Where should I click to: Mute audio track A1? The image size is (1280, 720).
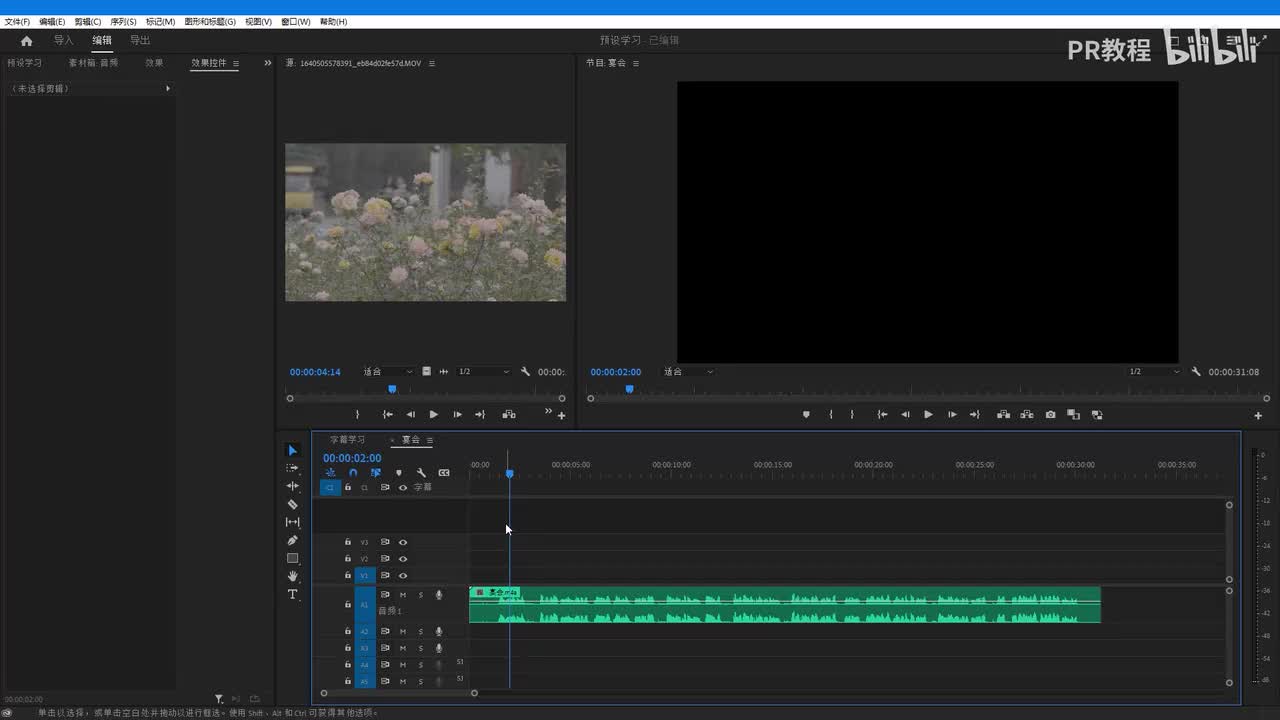[x=403, y=595]
